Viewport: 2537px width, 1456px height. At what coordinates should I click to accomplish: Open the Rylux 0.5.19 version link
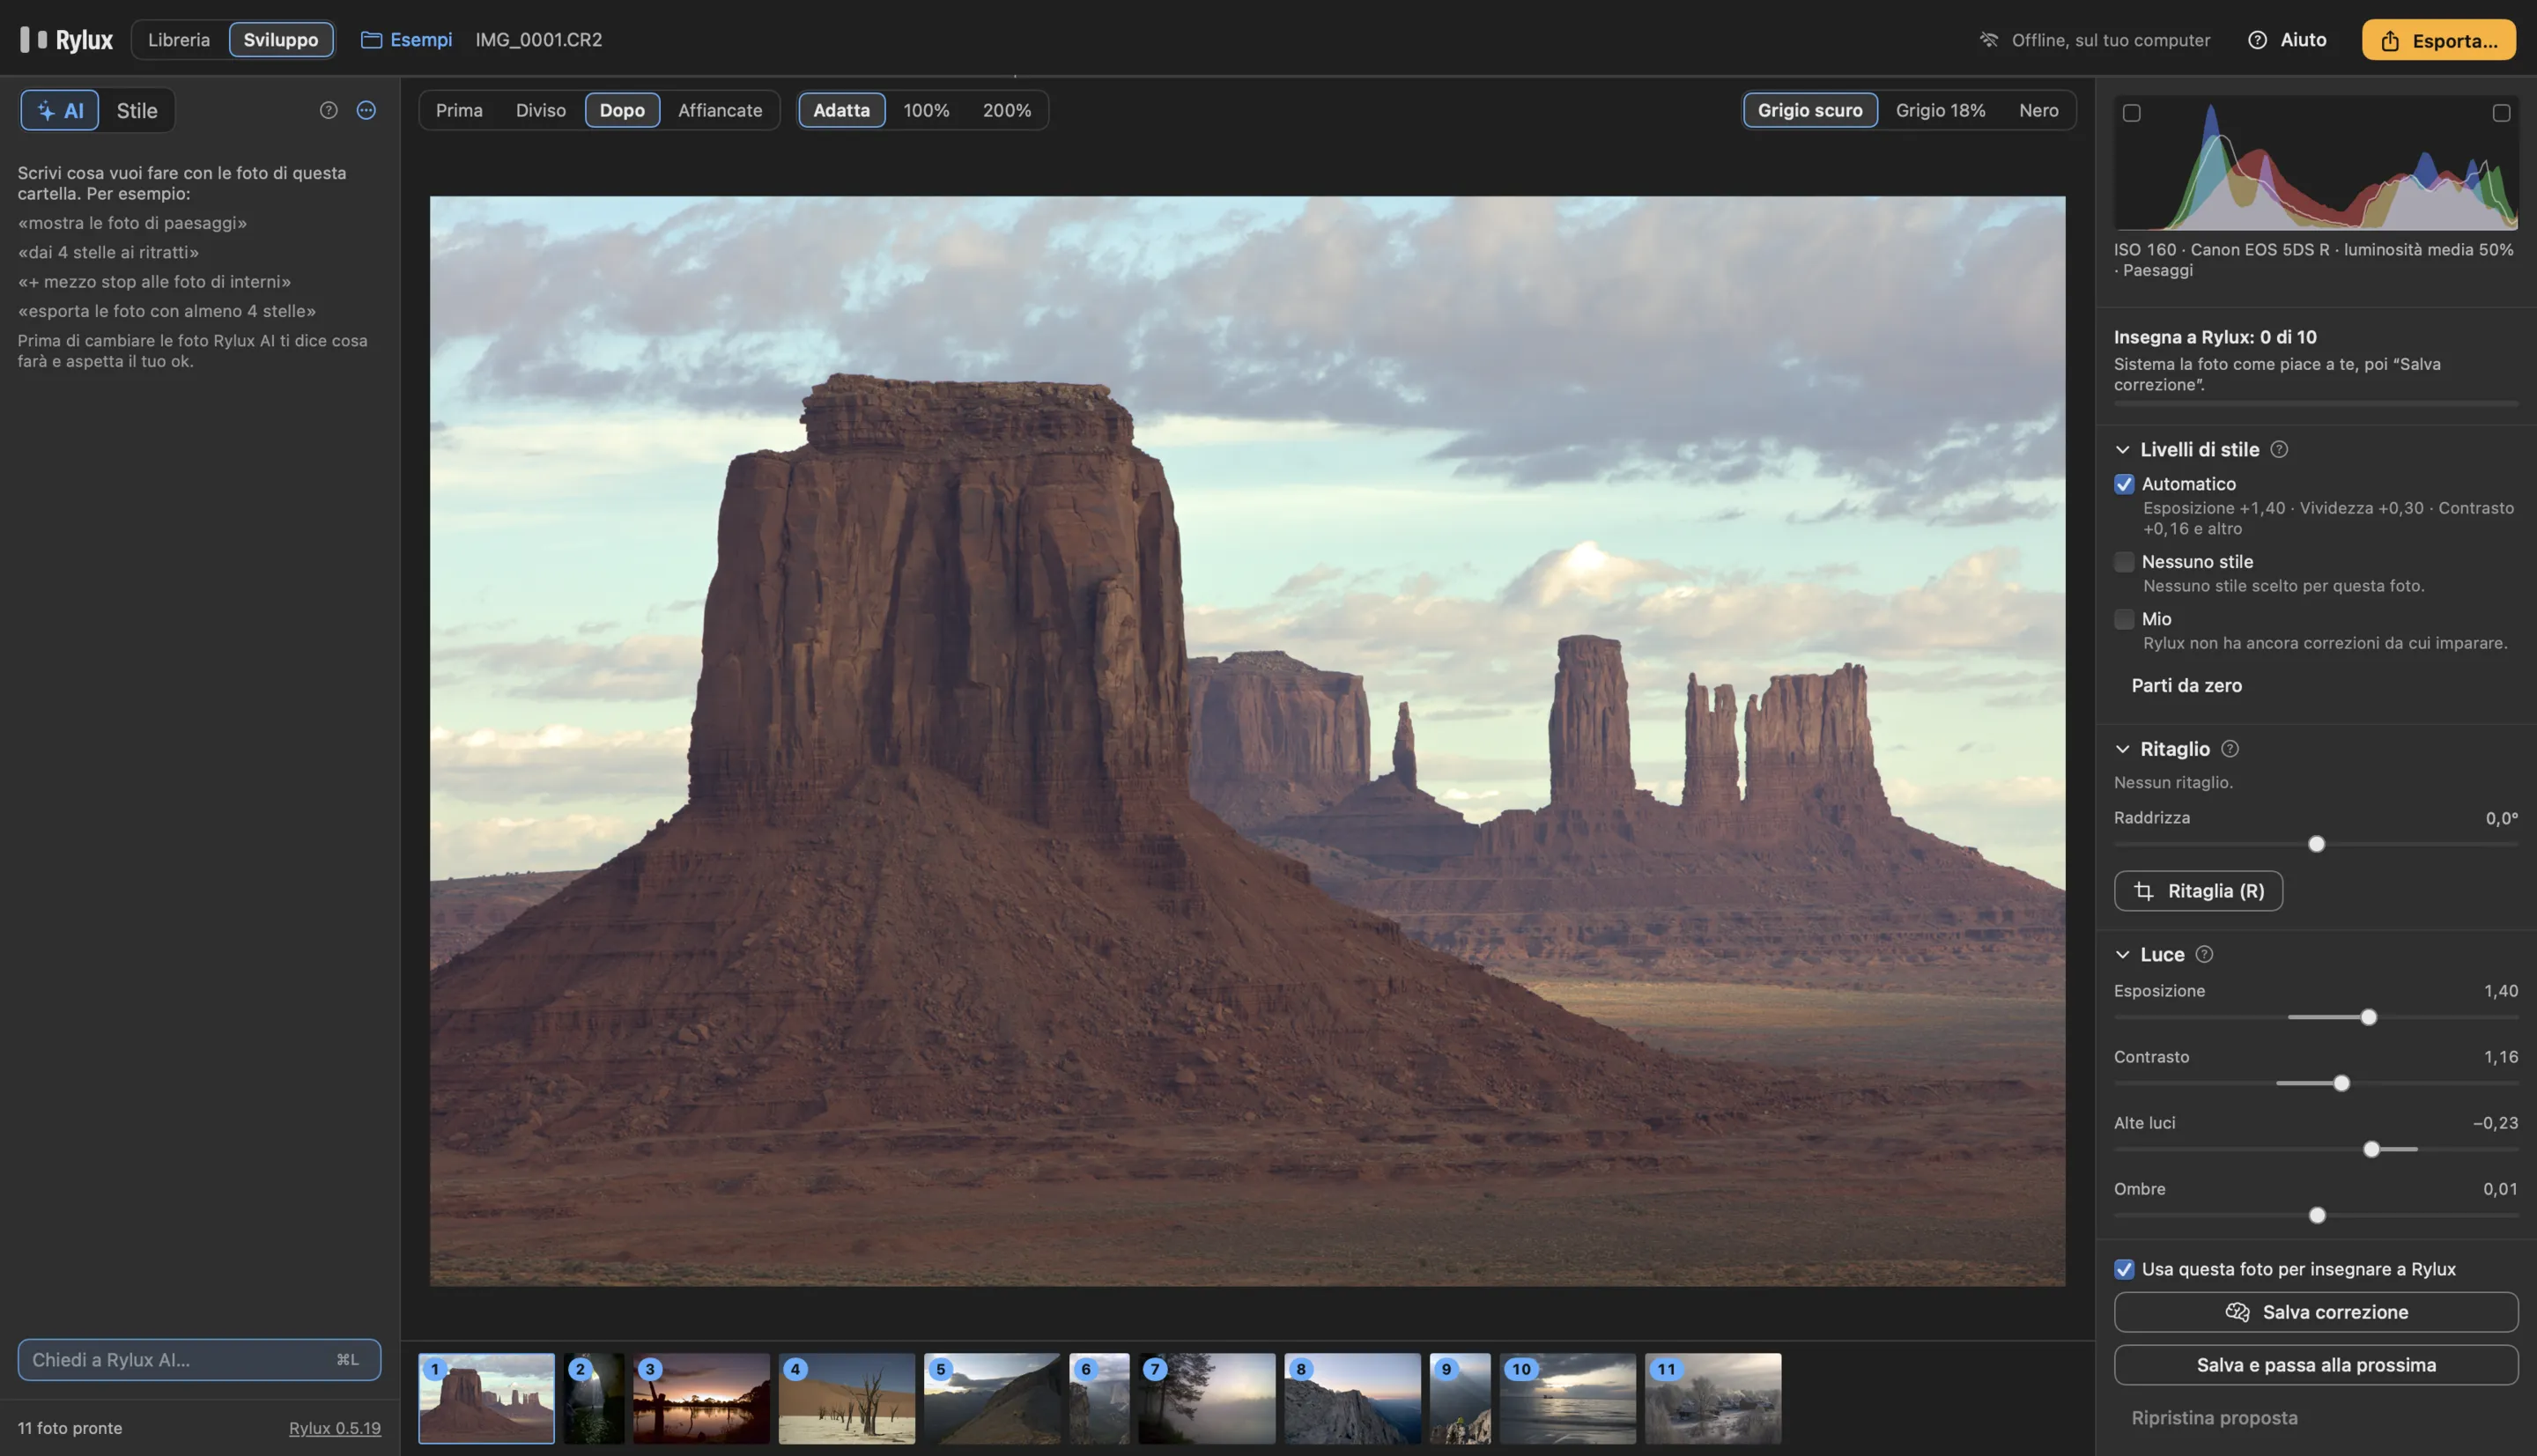point(335,1428)
